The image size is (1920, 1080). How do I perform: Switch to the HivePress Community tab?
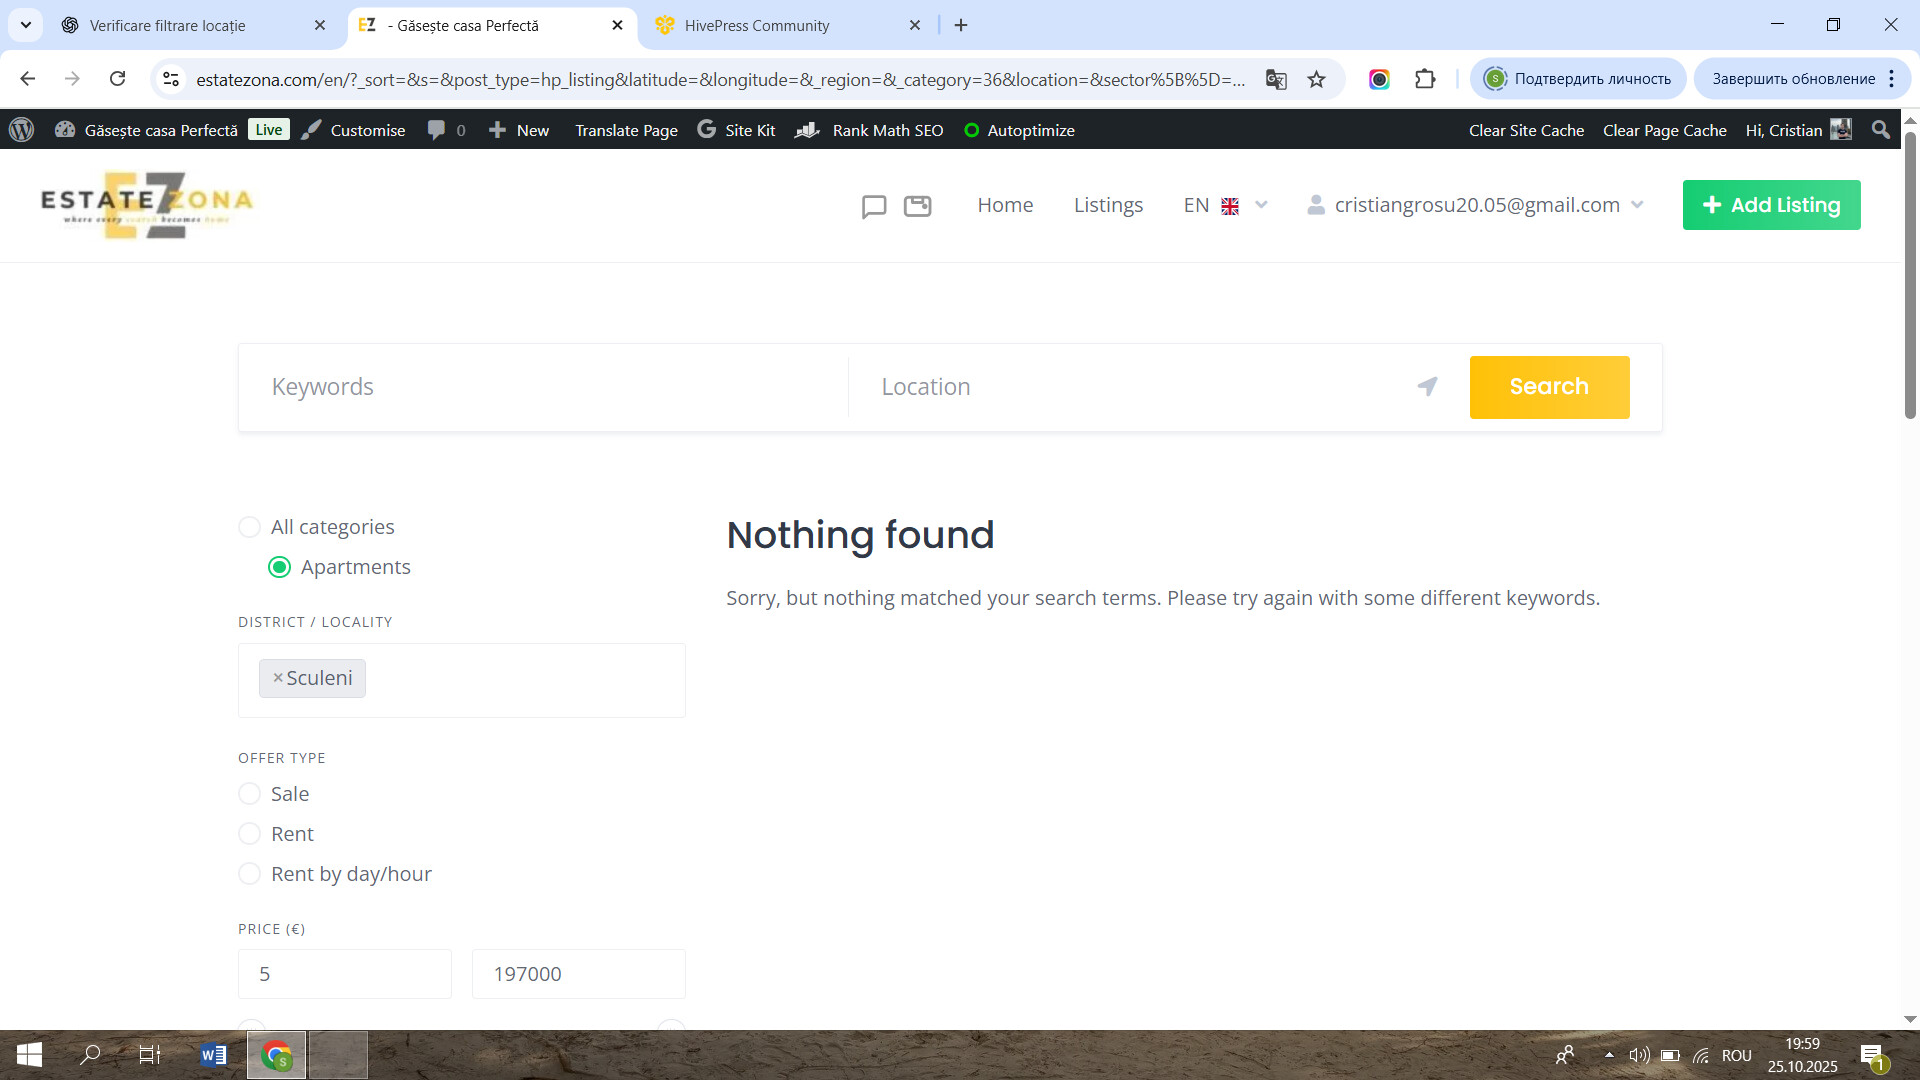[757, 25]
